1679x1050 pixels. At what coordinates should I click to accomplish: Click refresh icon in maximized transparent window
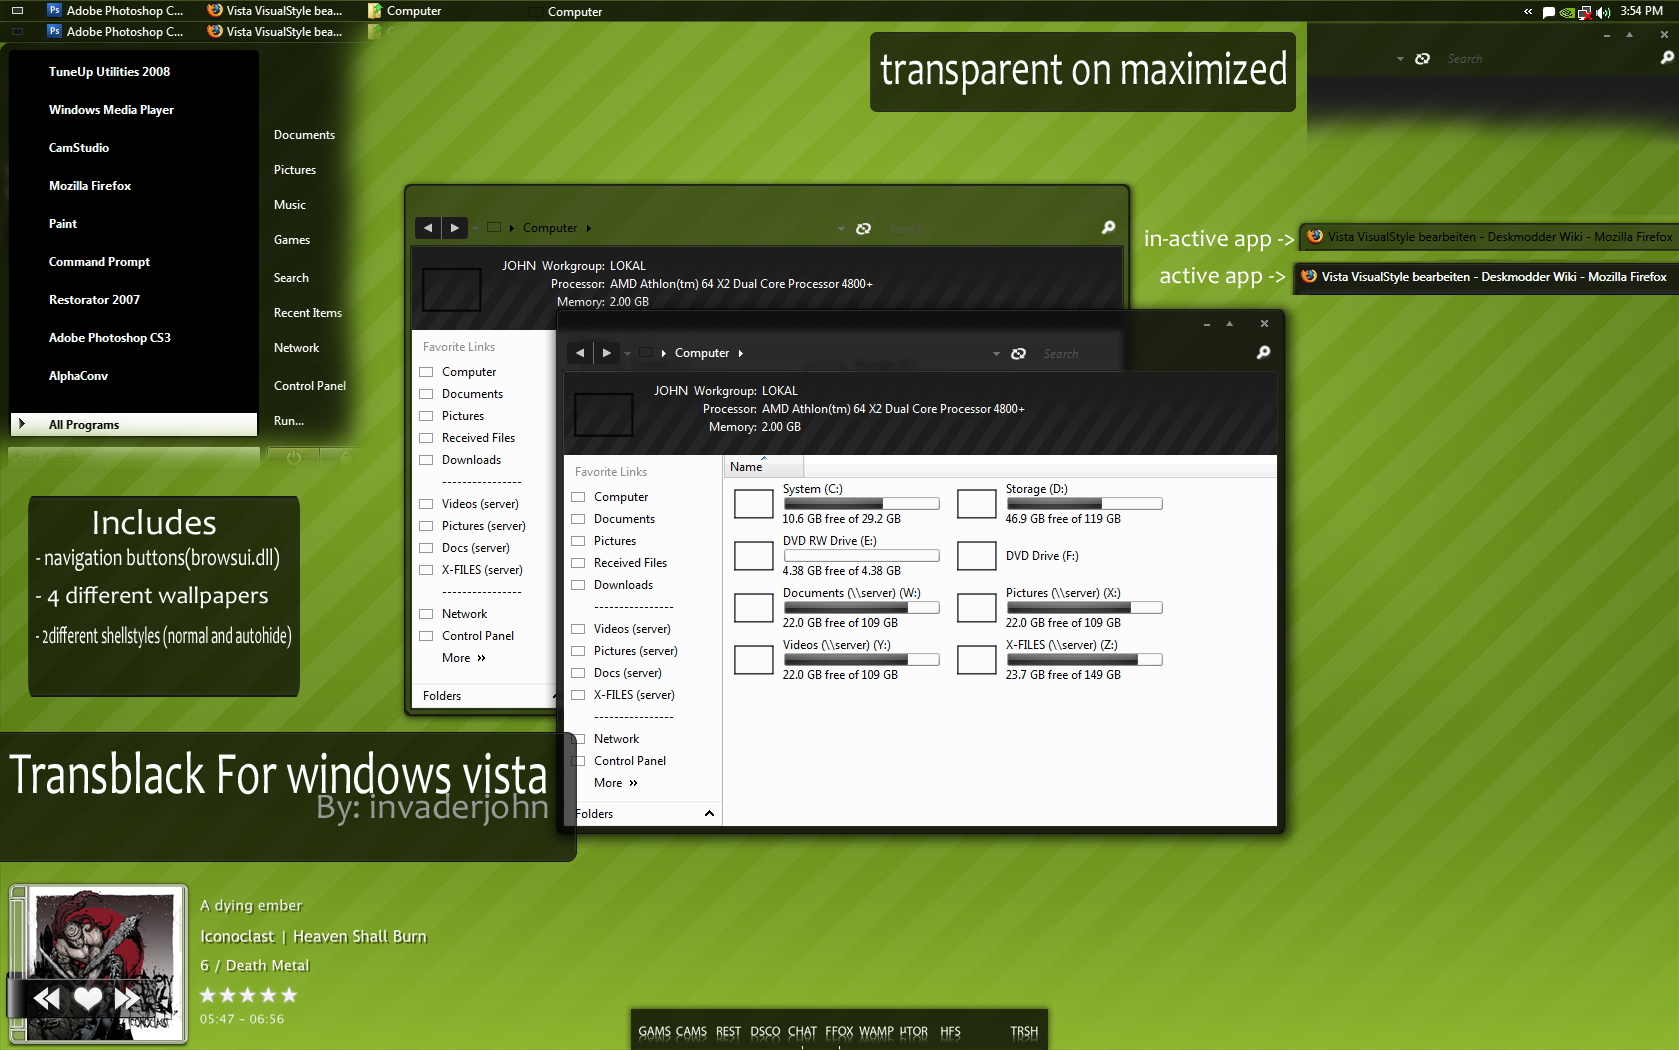1422,59
